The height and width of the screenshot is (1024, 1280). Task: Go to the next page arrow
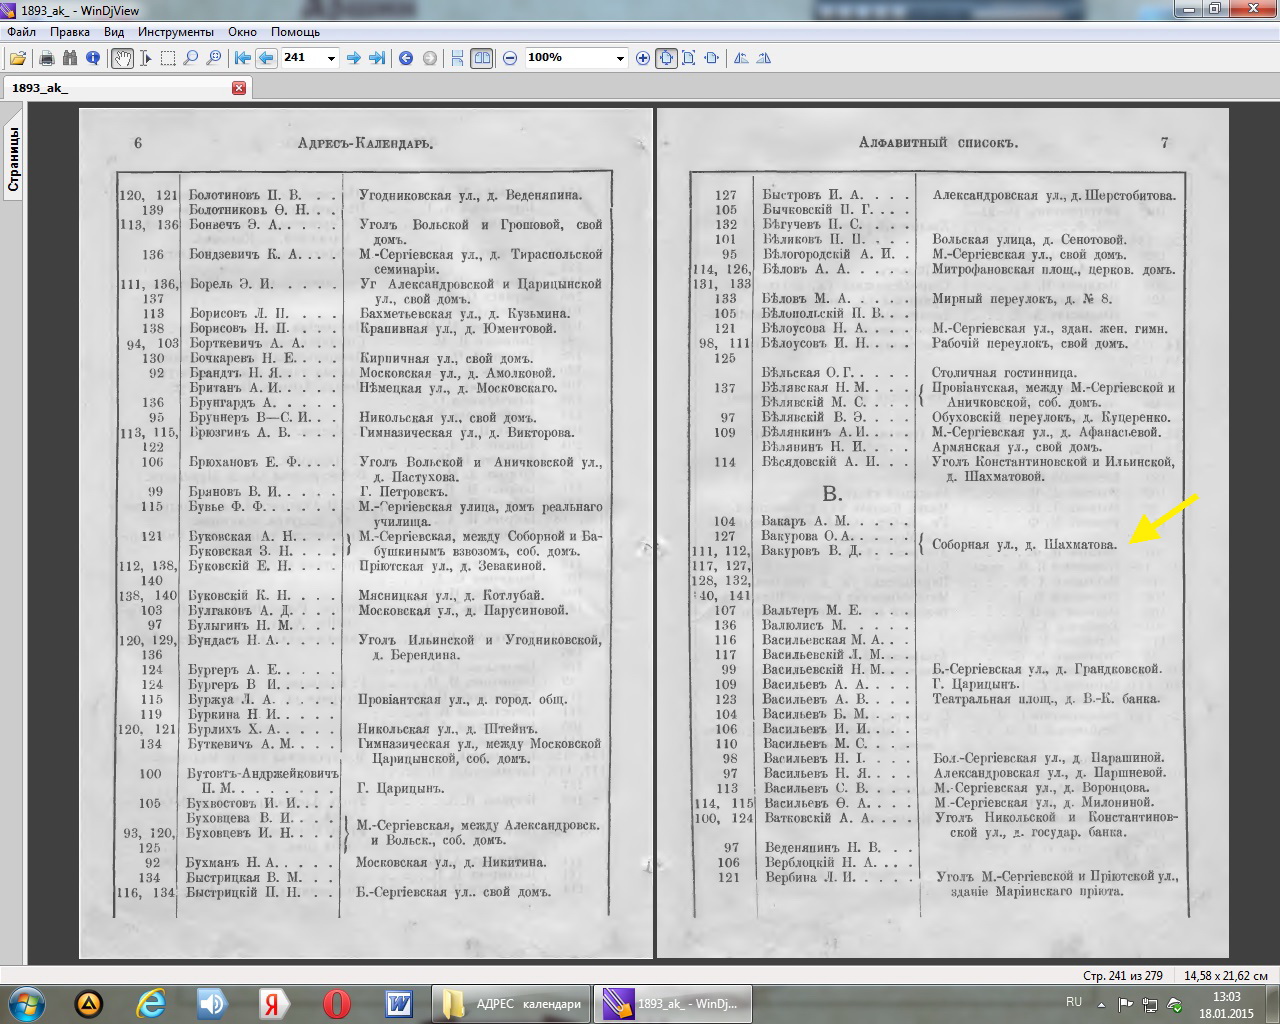353,58
